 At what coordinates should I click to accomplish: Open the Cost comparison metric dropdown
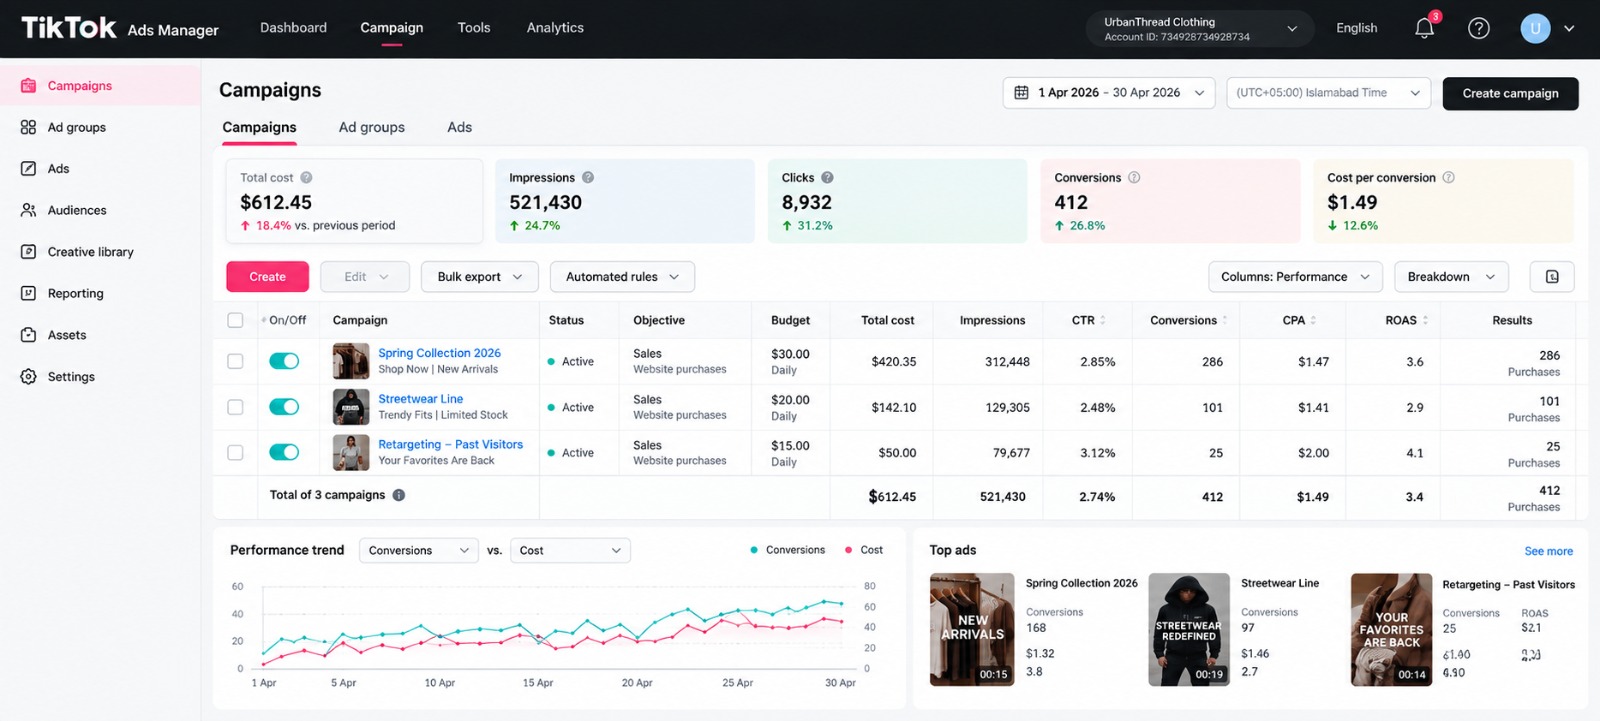pyautogui.click(x=571, y=550)
